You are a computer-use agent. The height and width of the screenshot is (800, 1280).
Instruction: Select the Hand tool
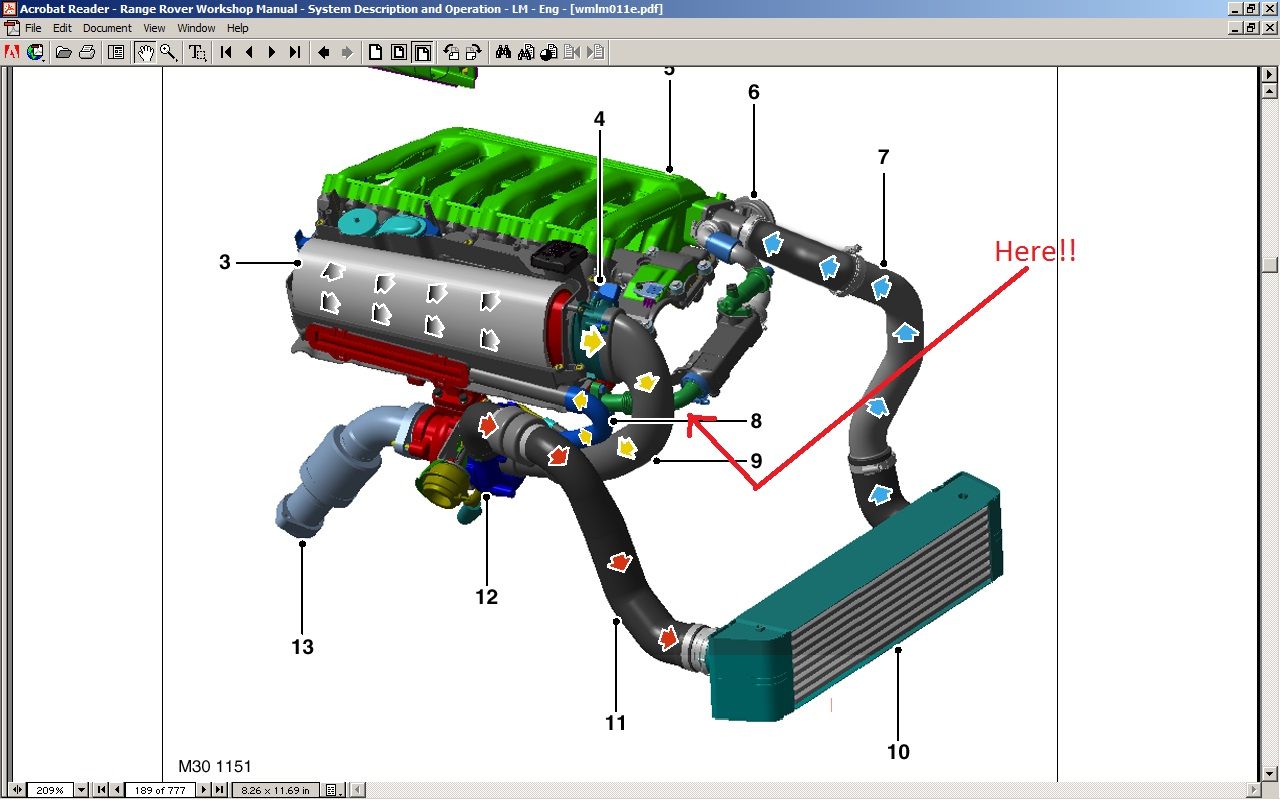tap(146, 52)
